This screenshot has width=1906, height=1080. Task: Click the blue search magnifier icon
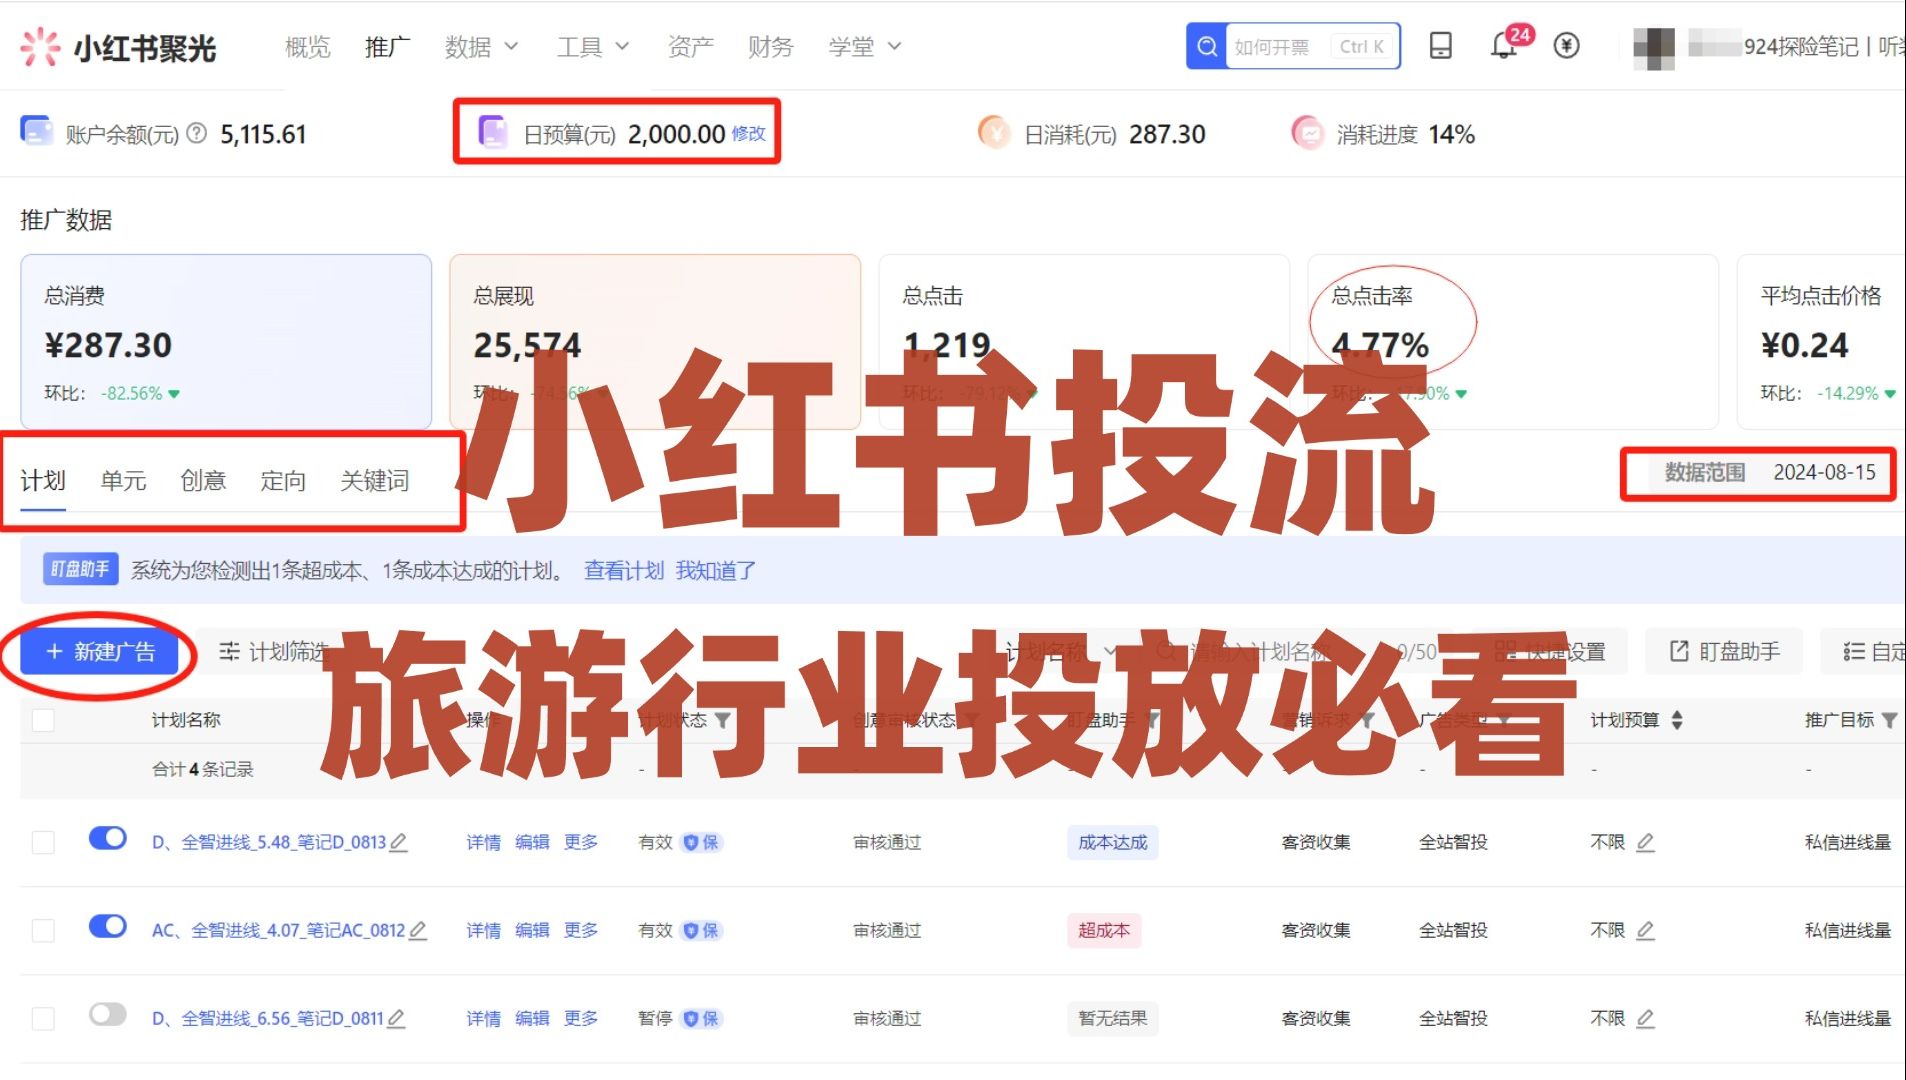tap(1206, 46)
